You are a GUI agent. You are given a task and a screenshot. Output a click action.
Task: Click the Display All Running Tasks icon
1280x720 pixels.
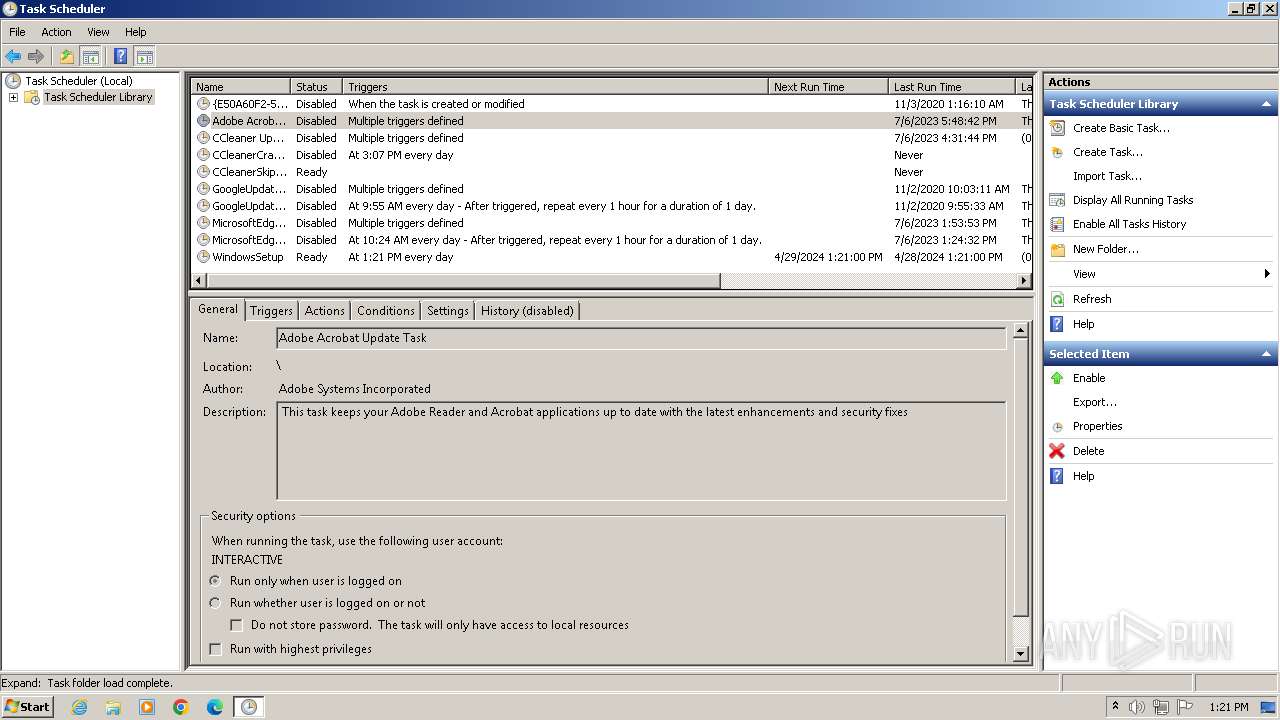tap(1057, 200)
